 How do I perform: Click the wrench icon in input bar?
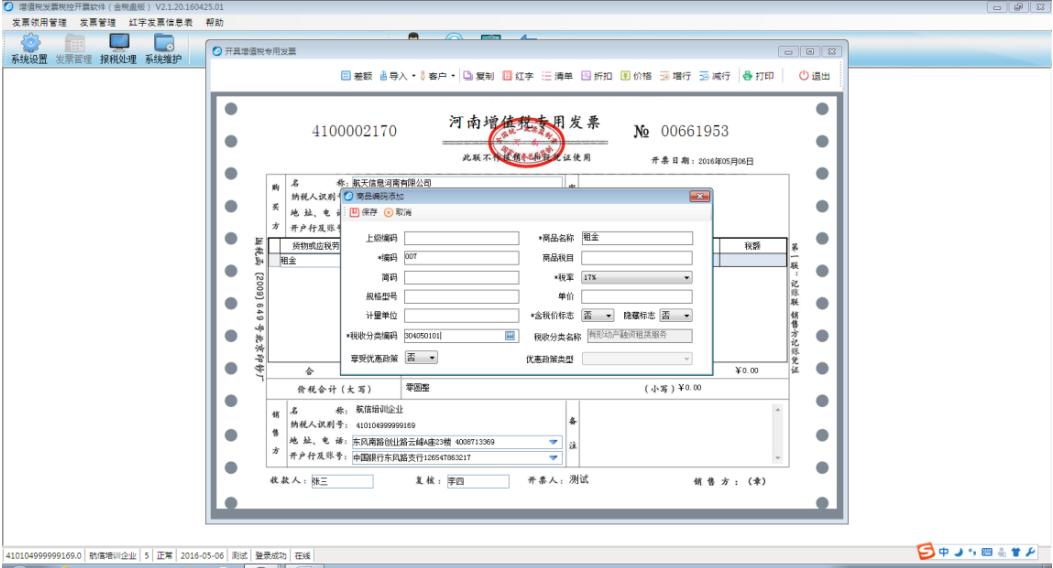(1029, 552)
